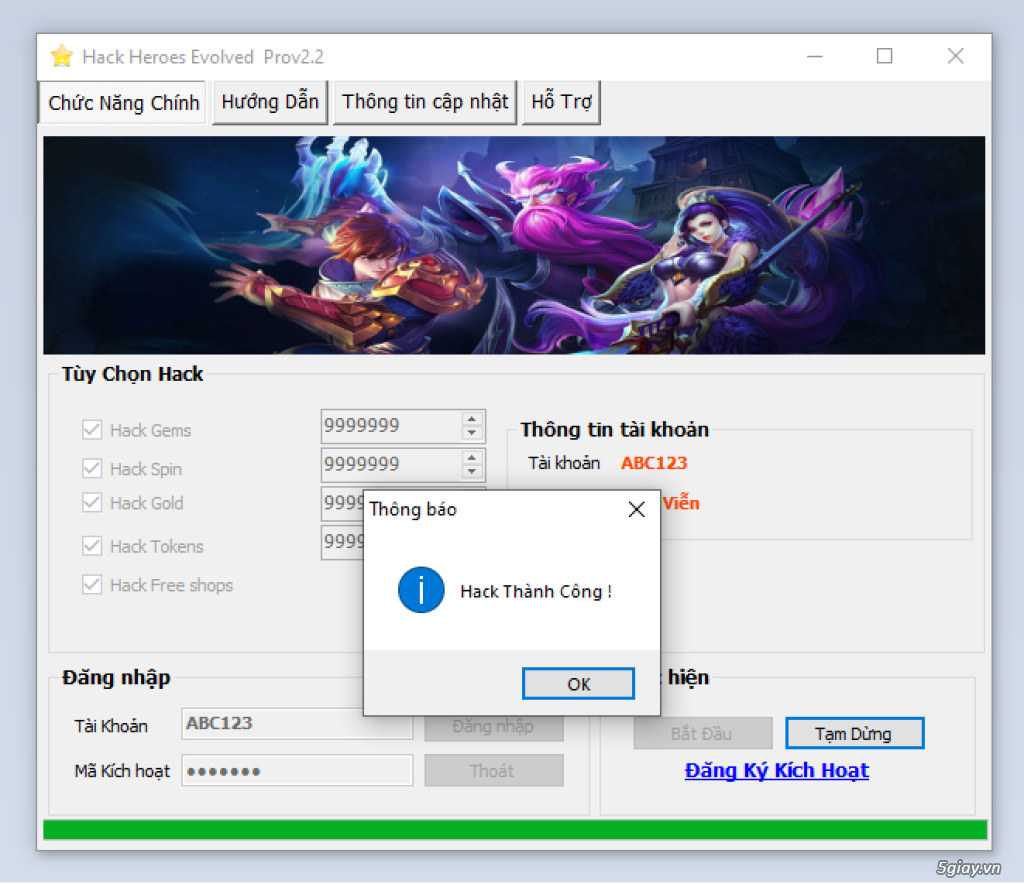Increase the Gems value with the up arrow

[471, 419]
